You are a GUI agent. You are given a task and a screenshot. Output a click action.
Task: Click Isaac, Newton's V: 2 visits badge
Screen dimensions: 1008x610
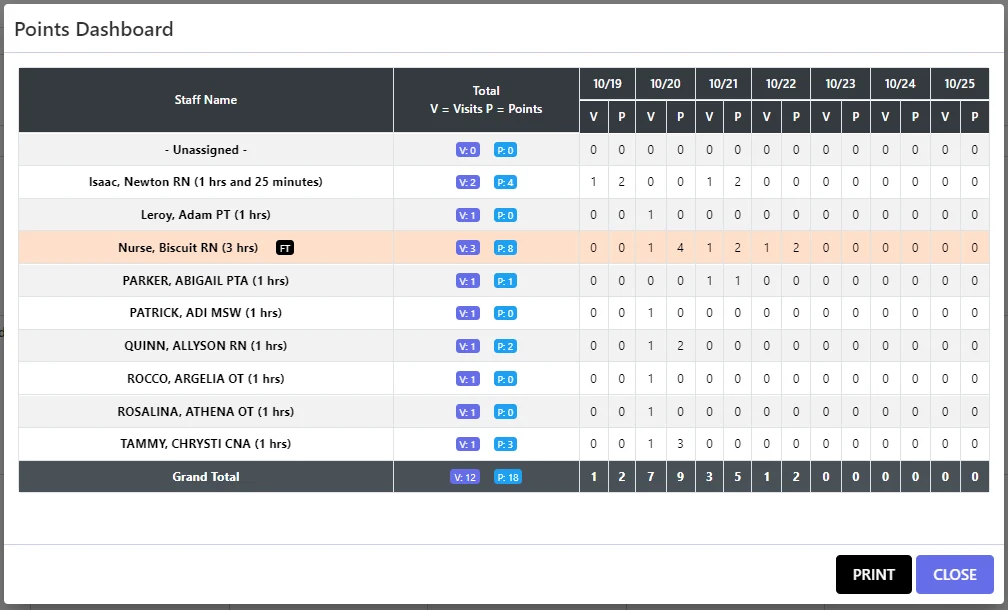467,182
